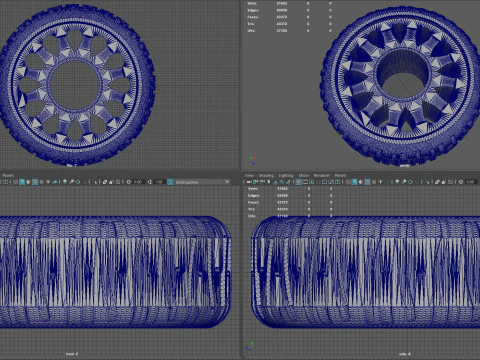The width and height of the screenshot is (480, 360).
Task: Toggle Field Chart in side panel toolbar
Action: pyautogui.click(x=324, y=182)
